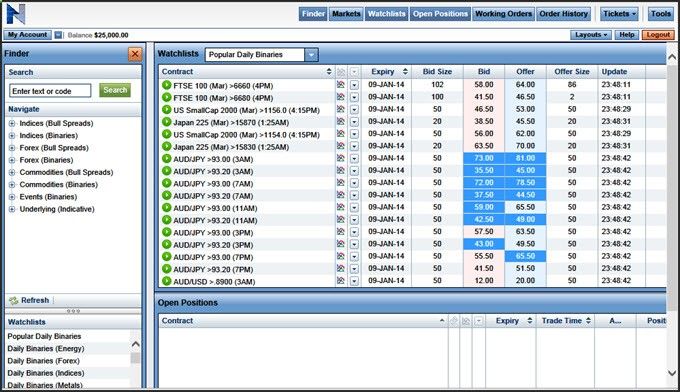The width and height of the screenshot is (680, 392).
Task: Click the orange Logout button
Action: tap(658, 35)
